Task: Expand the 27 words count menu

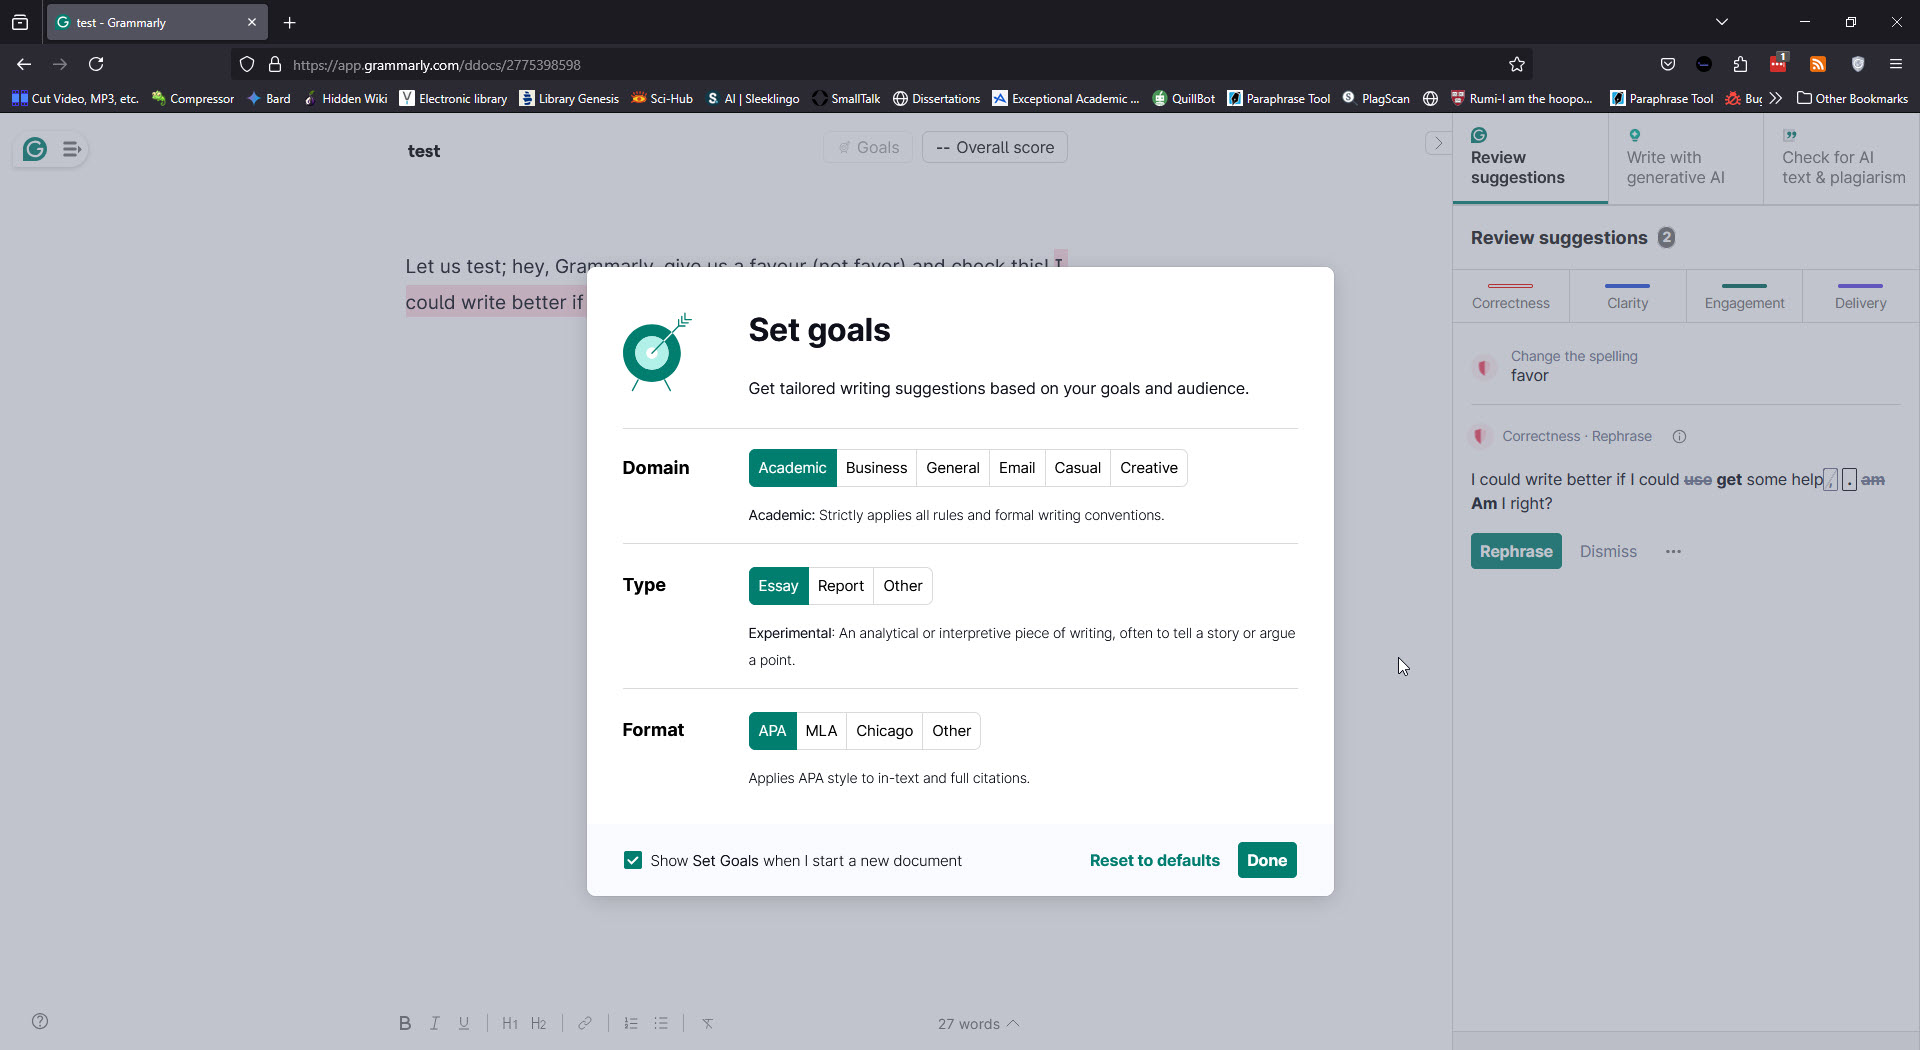Action: point(978,1024)
